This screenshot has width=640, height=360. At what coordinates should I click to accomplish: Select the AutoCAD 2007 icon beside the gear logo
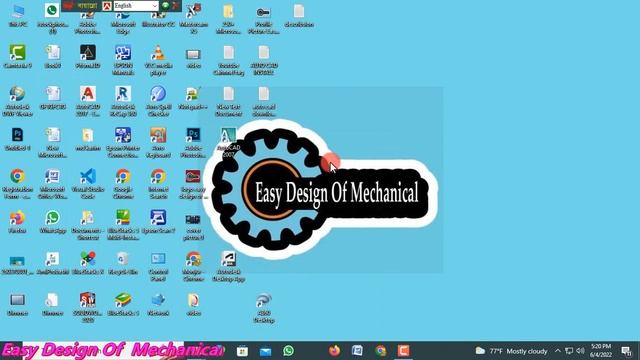[x=228, y=142]
